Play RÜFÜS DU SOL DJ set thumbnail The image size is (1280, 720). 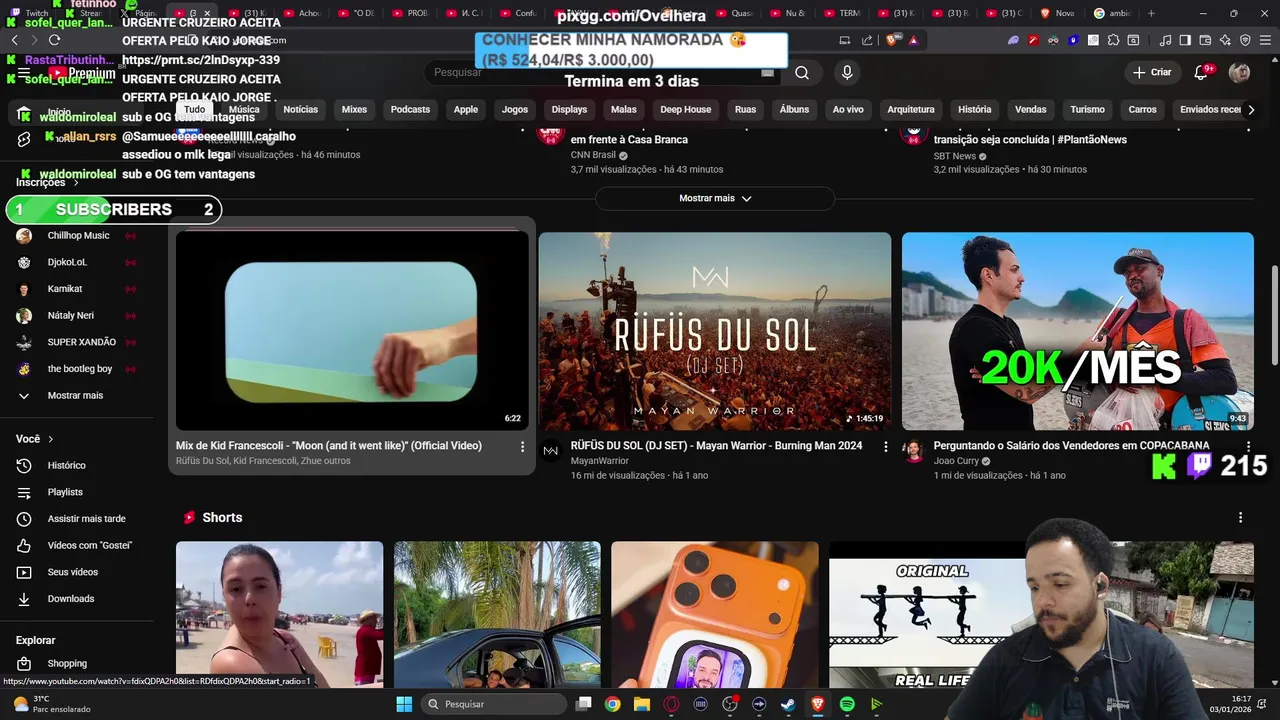tap(715, 331)
